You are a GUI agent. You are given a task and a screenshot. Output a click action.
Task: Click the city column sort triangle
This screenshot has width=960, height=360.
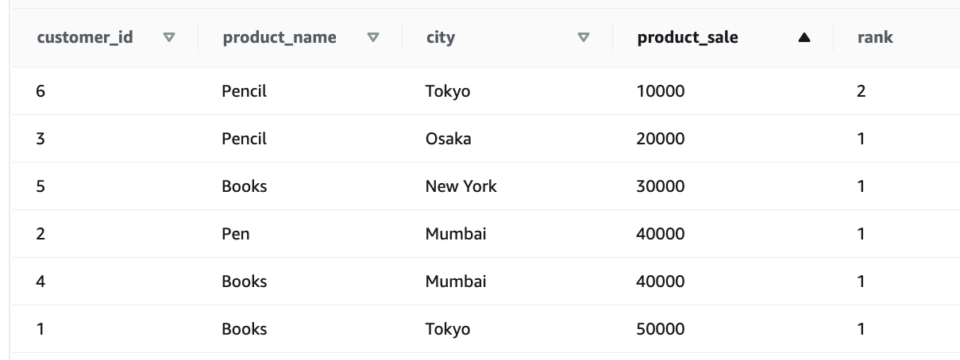point(583,37)
